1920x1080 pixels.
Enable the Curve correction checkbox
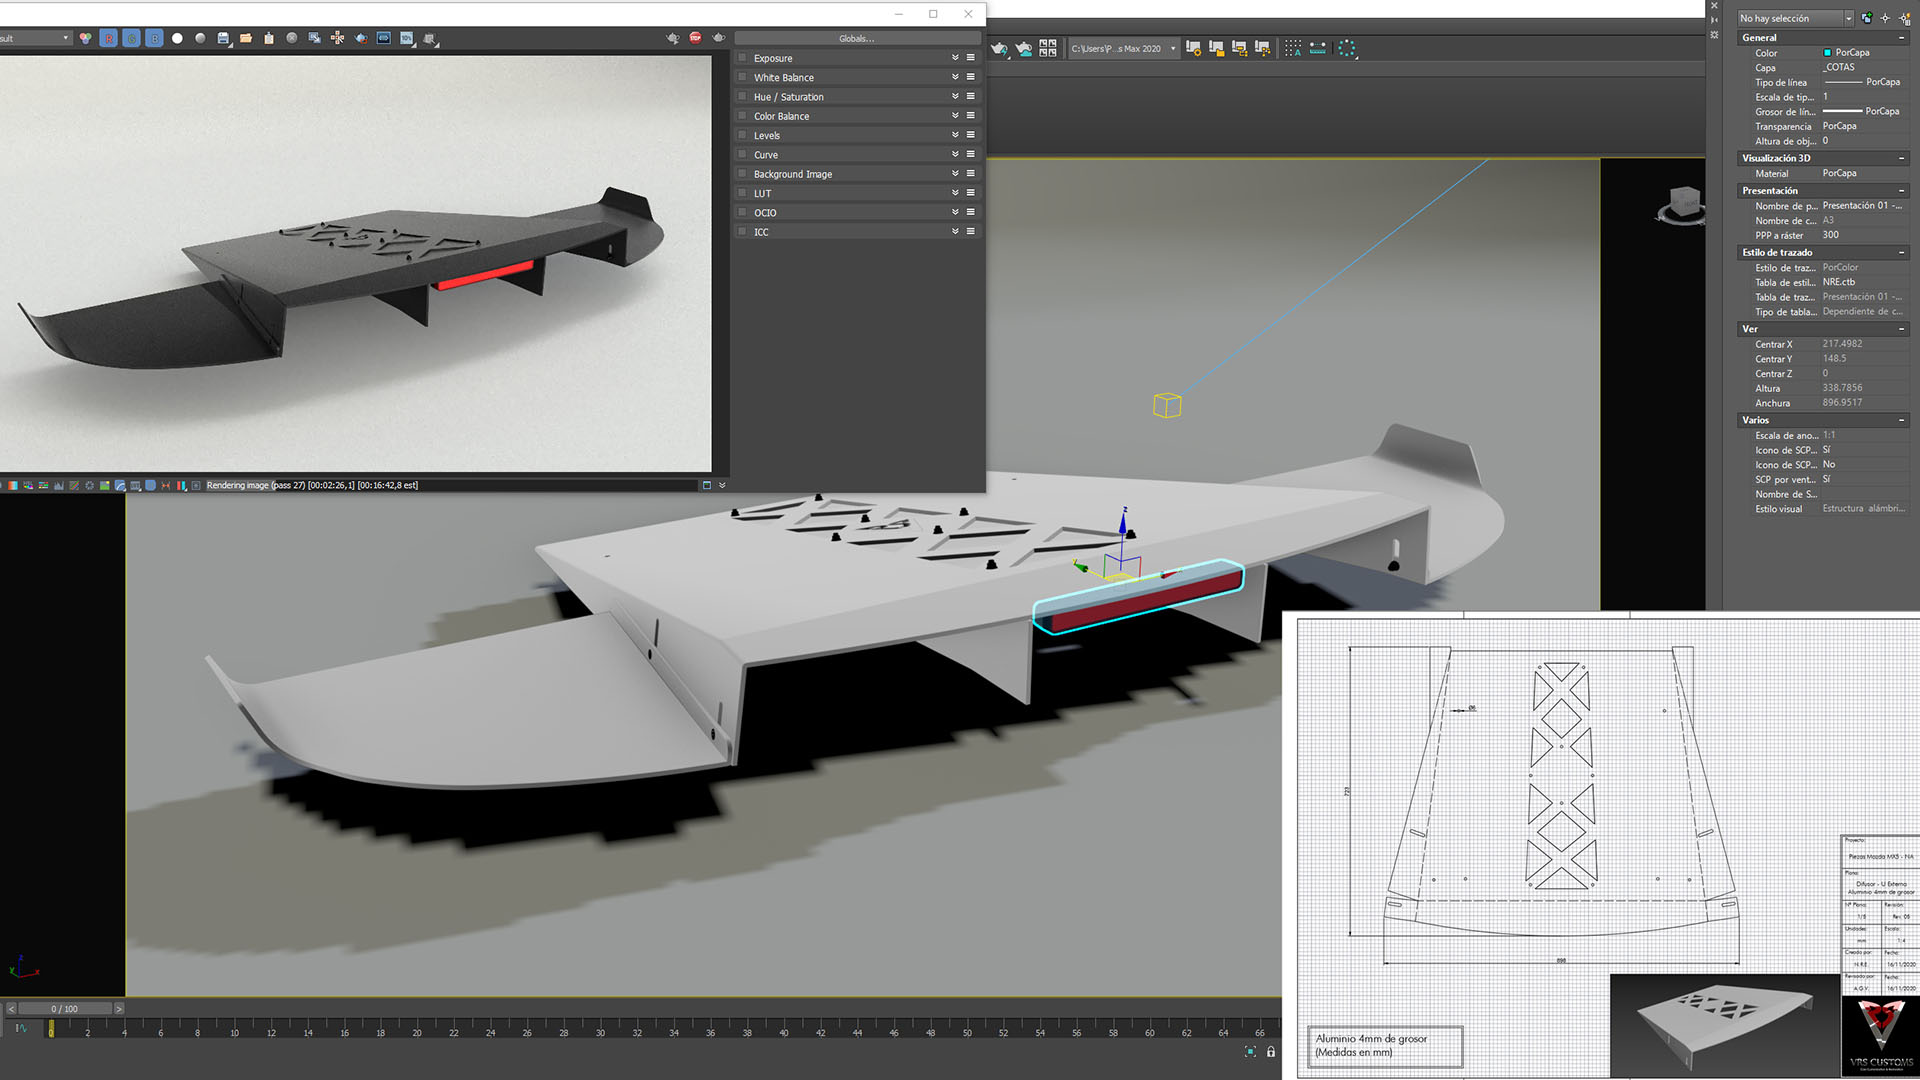pyautogui.click(x=742, y=155)
